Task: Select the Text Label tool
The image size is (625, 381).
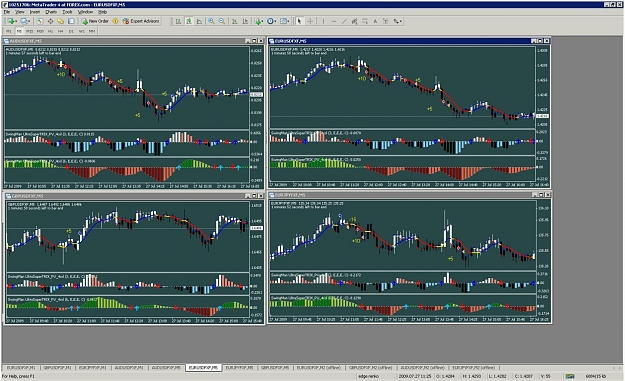Action: pos(385,22)
